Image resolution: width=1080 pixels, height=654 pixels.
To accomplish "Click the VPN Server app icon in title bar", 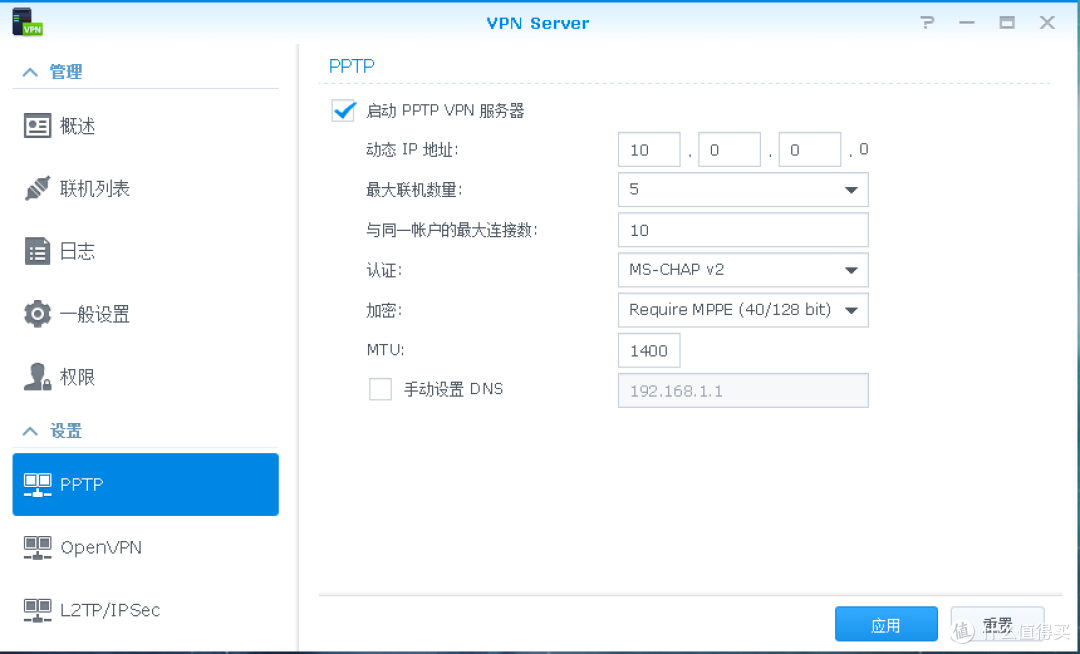I will pos(28,21).
